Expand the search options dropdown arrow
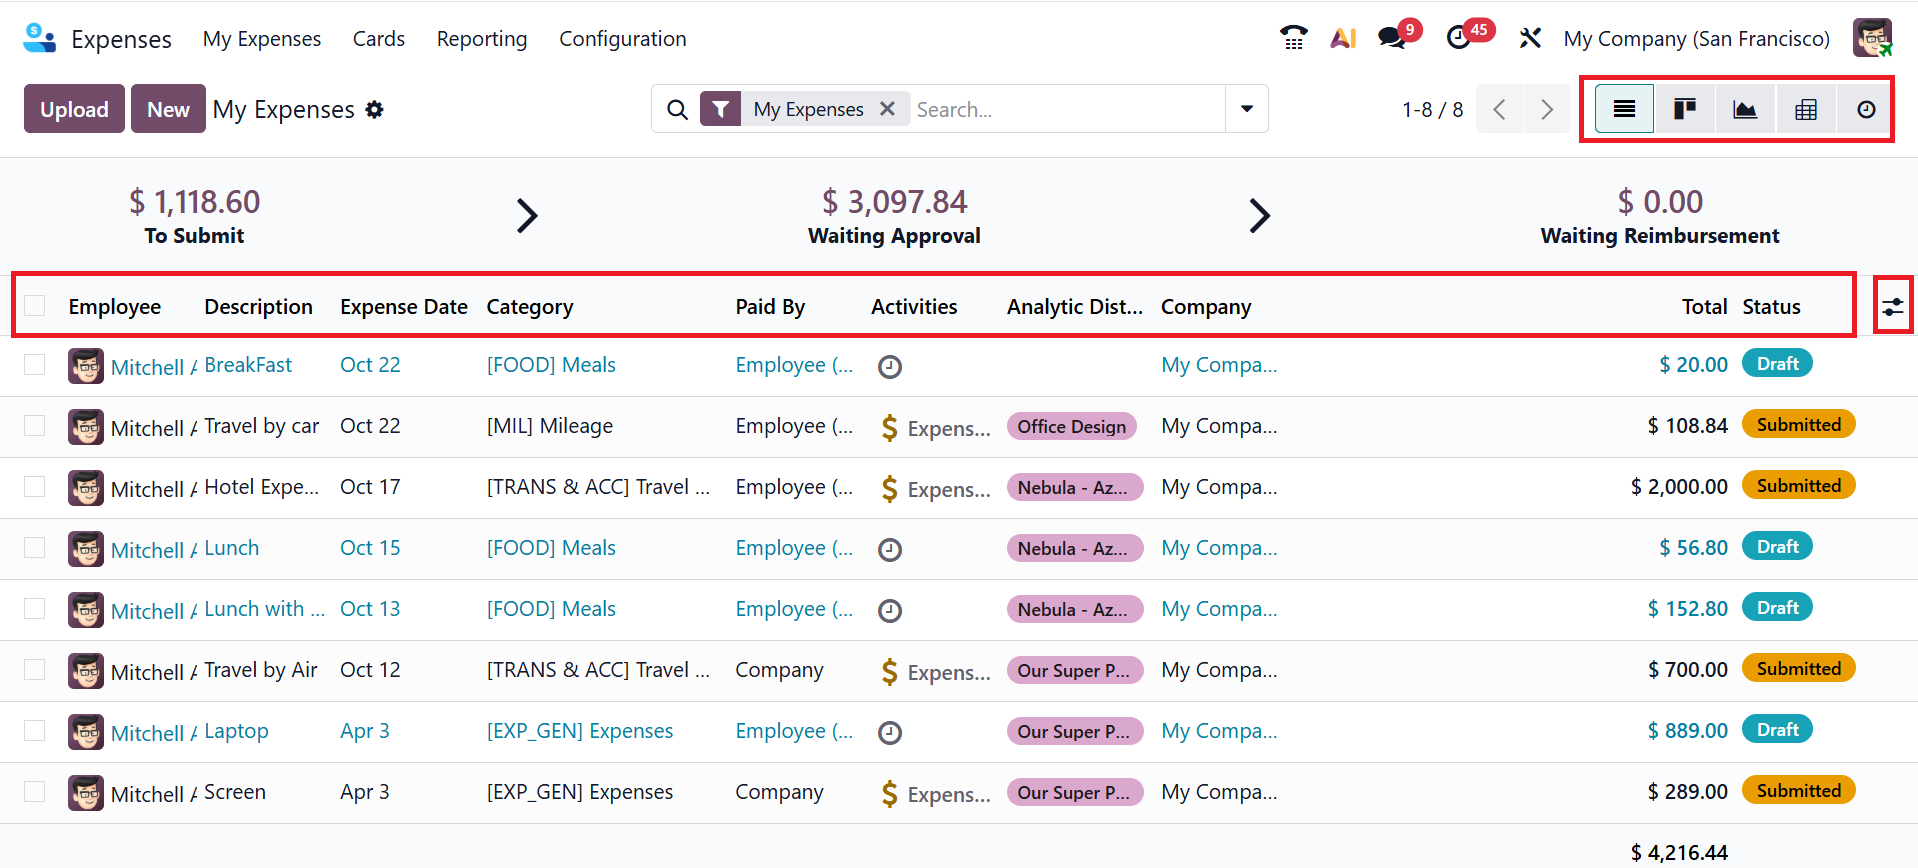The height and width of the screenshot is (868, 1918). 1247,109
